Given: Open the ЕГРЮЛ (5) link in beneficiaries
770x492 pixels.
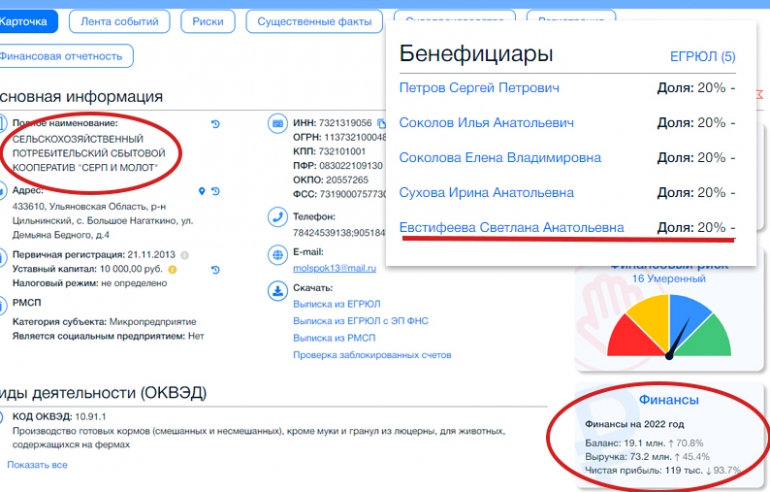Looking at the screenshot, I should click(x=702, y=56).
